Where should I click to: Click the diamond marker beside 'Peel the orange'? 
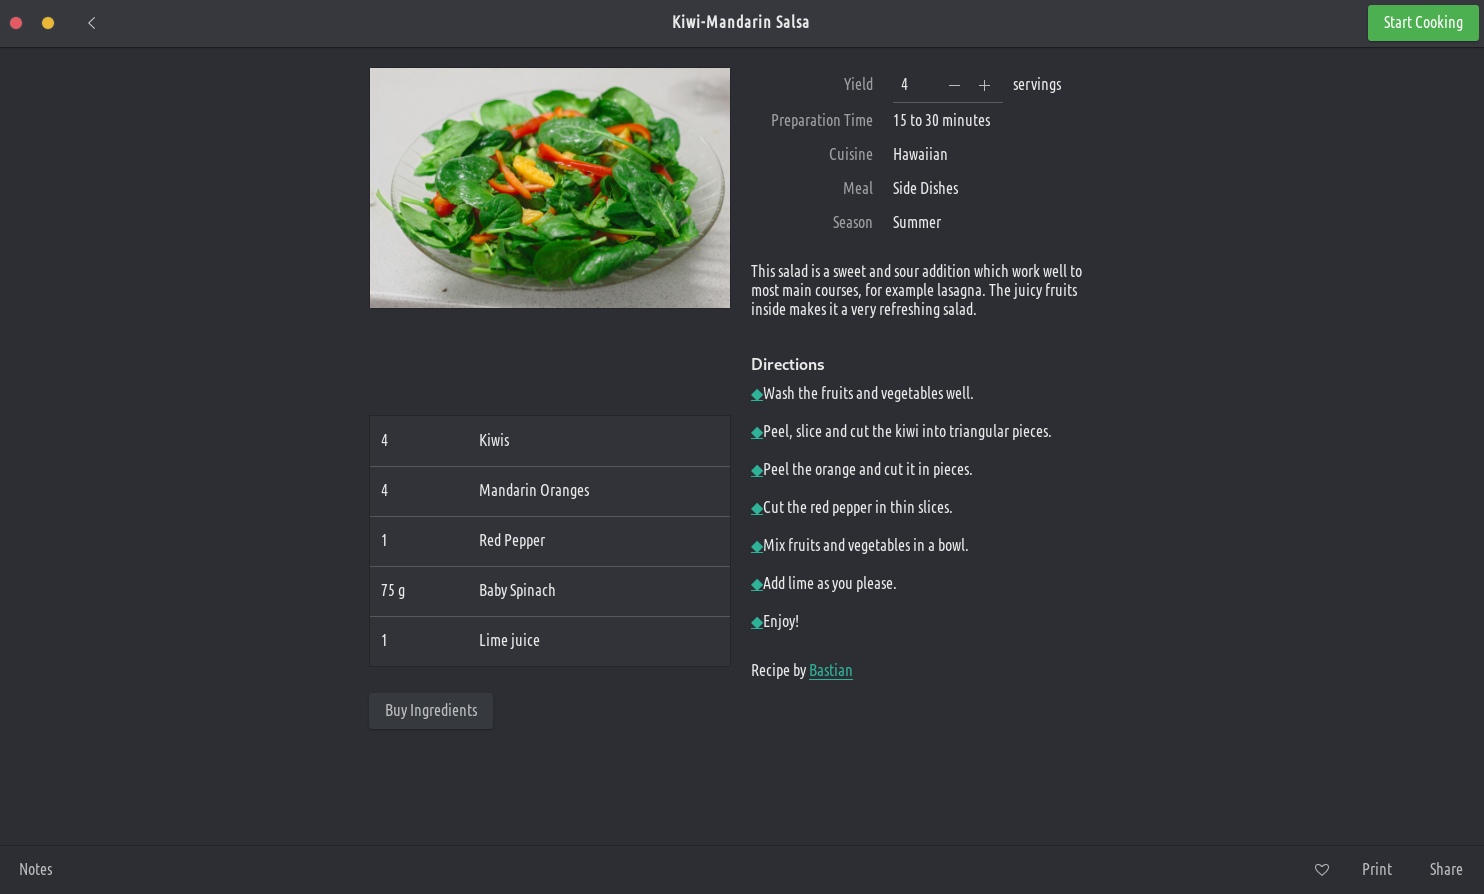(x=757, y=471)
